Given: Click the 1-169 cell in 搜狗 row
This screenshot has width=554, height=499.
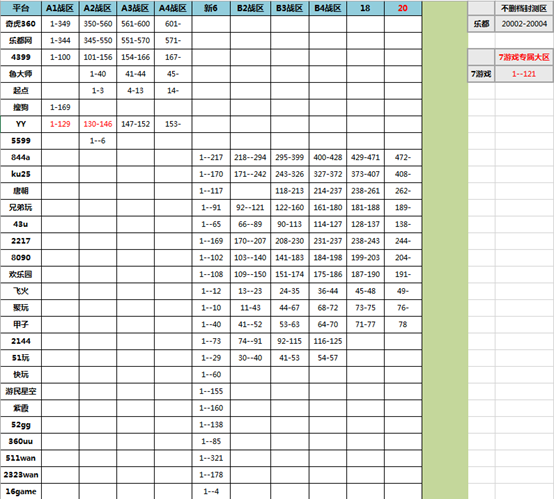Looking at the screenshot, I should tap(60, 107).
